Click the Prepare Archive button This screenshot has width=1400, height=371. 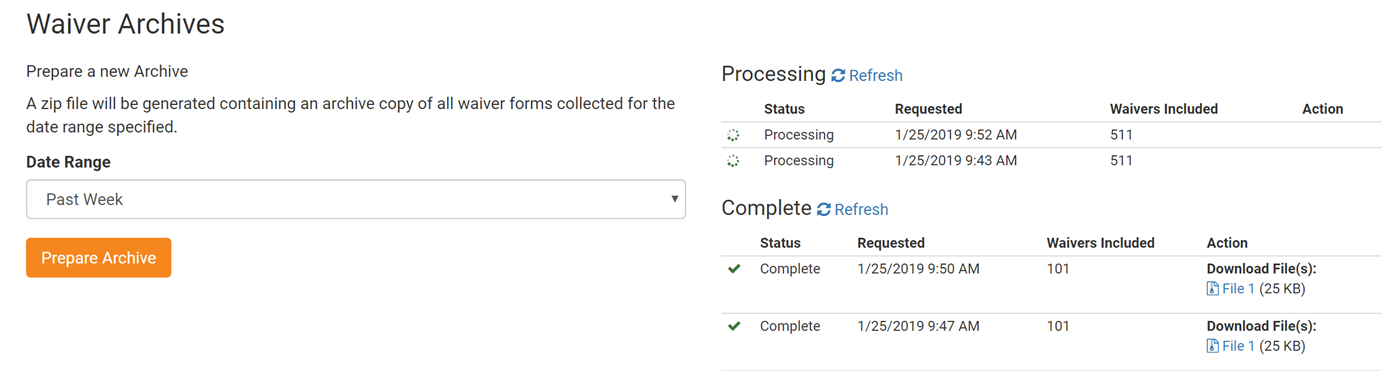click(x=99, y=258)
